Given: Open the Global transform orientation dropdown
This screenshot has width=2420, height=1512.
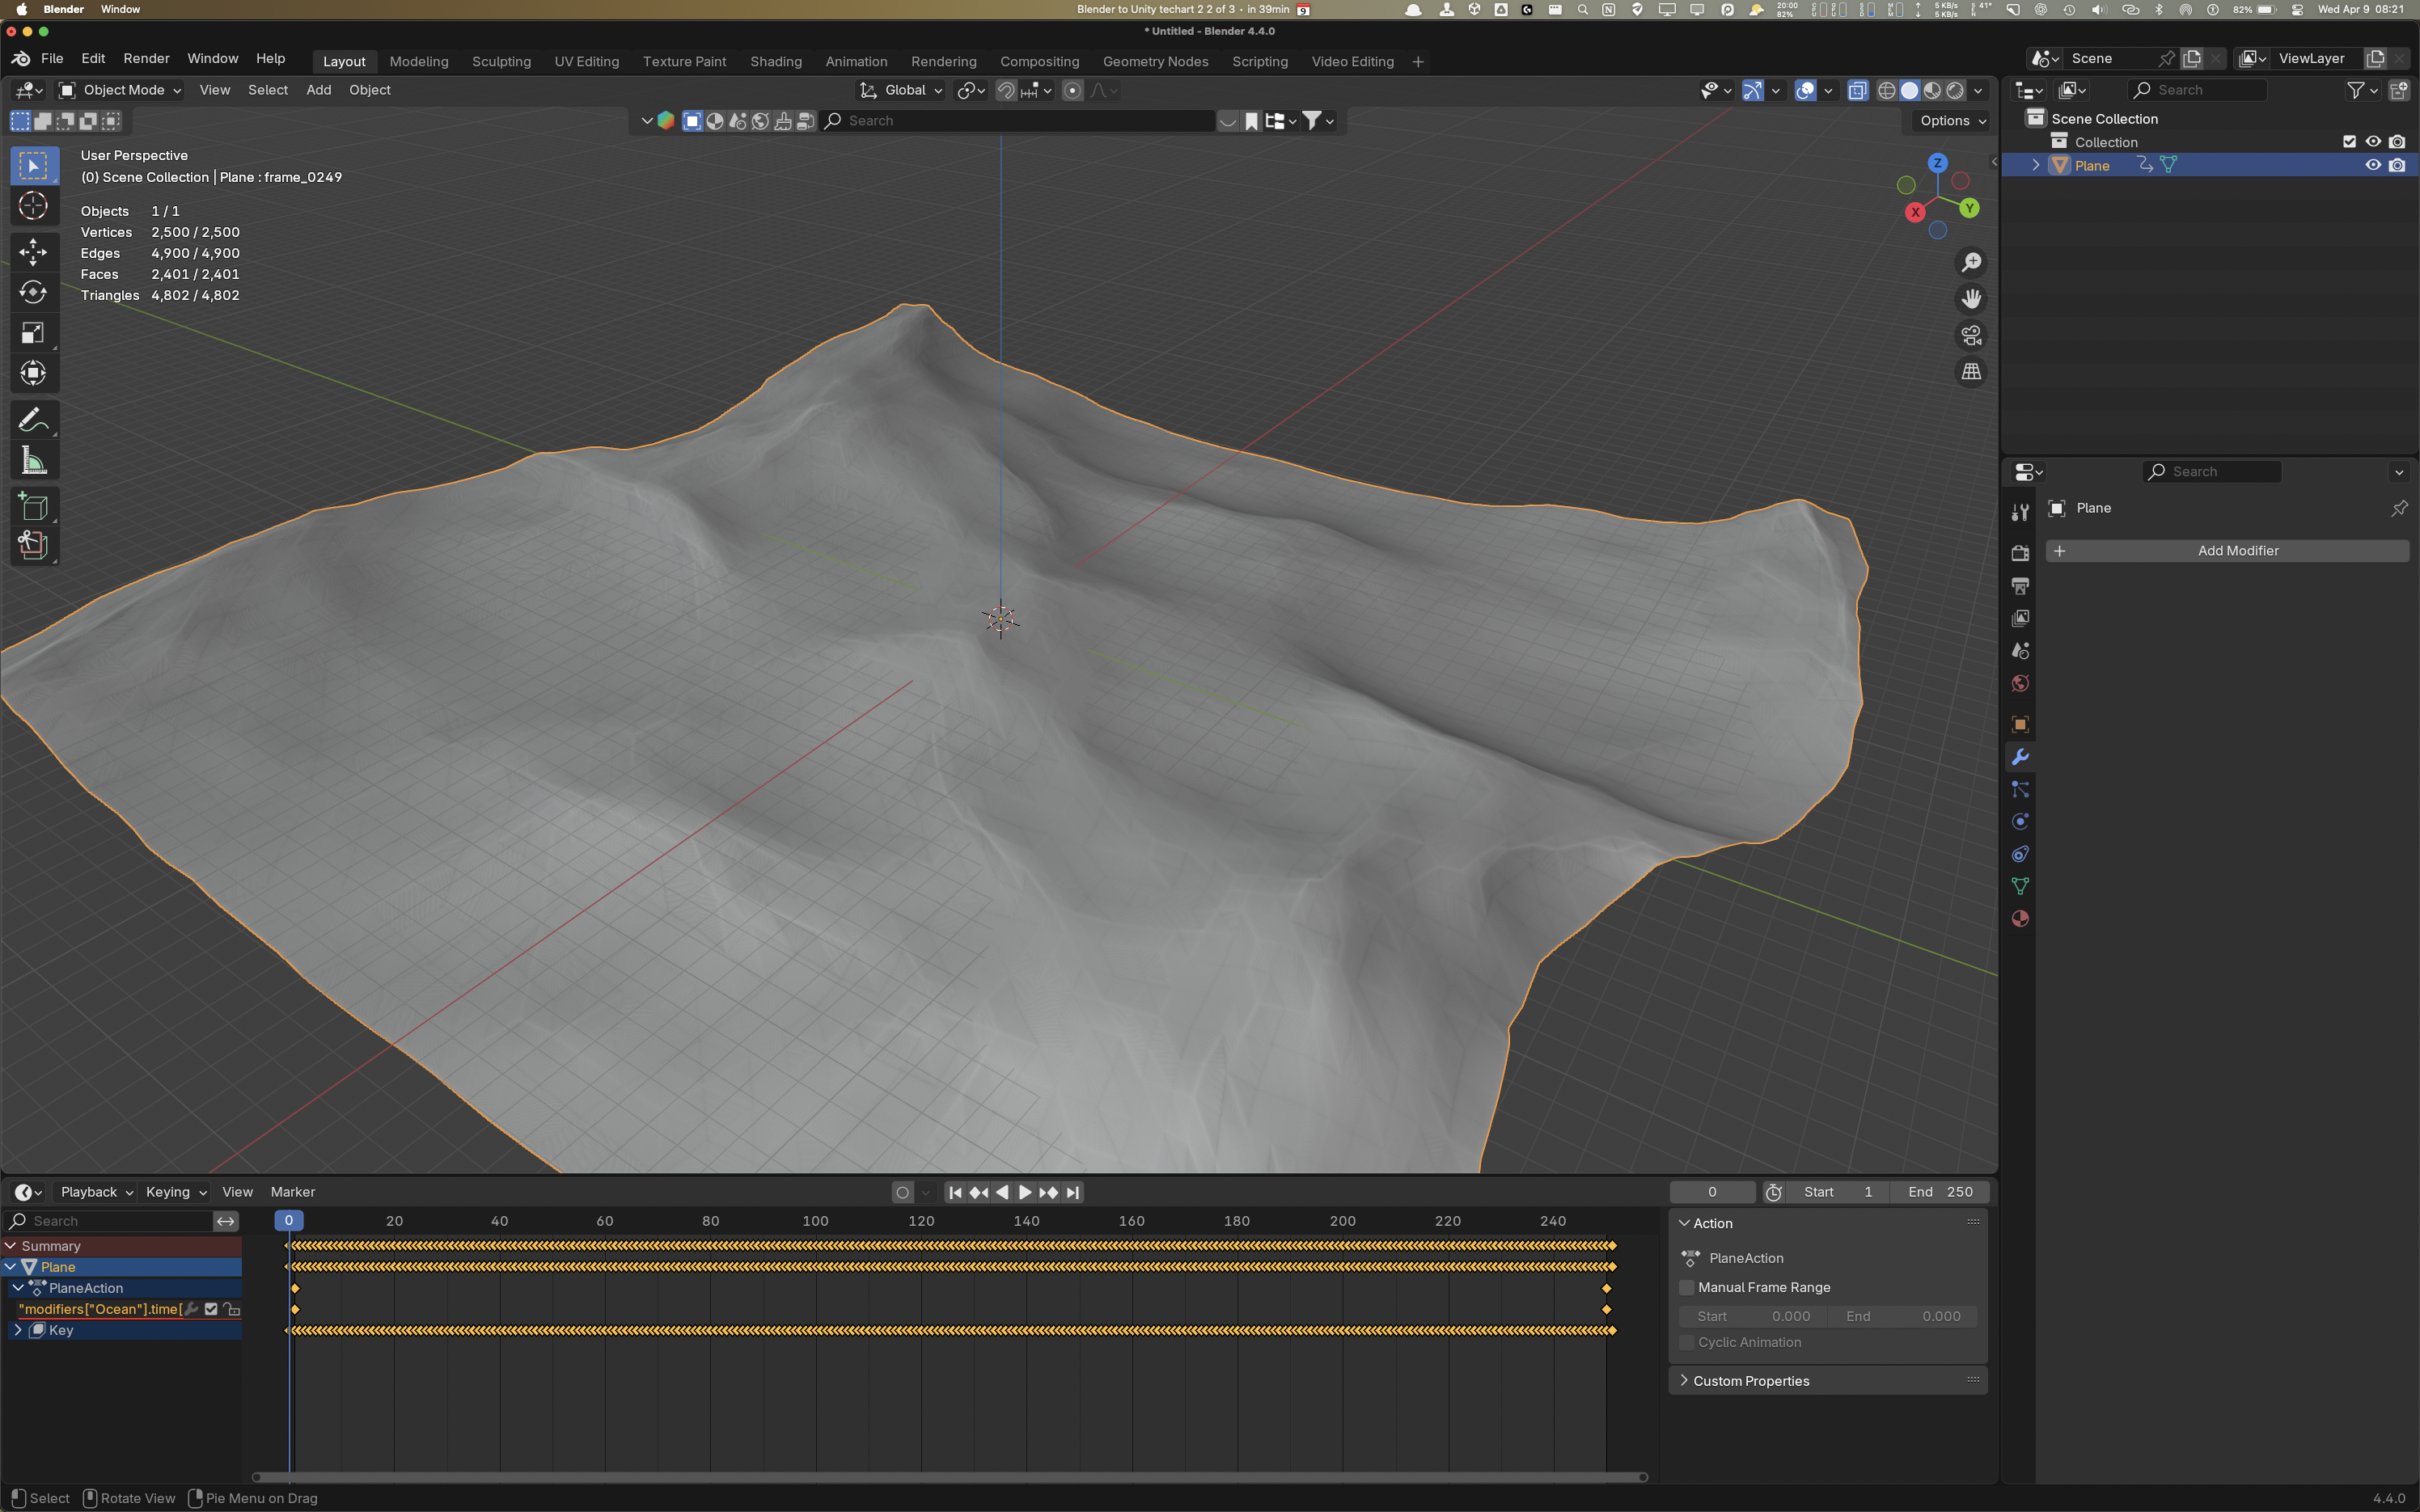Looking at the screenshot, I should click(901, 90).
